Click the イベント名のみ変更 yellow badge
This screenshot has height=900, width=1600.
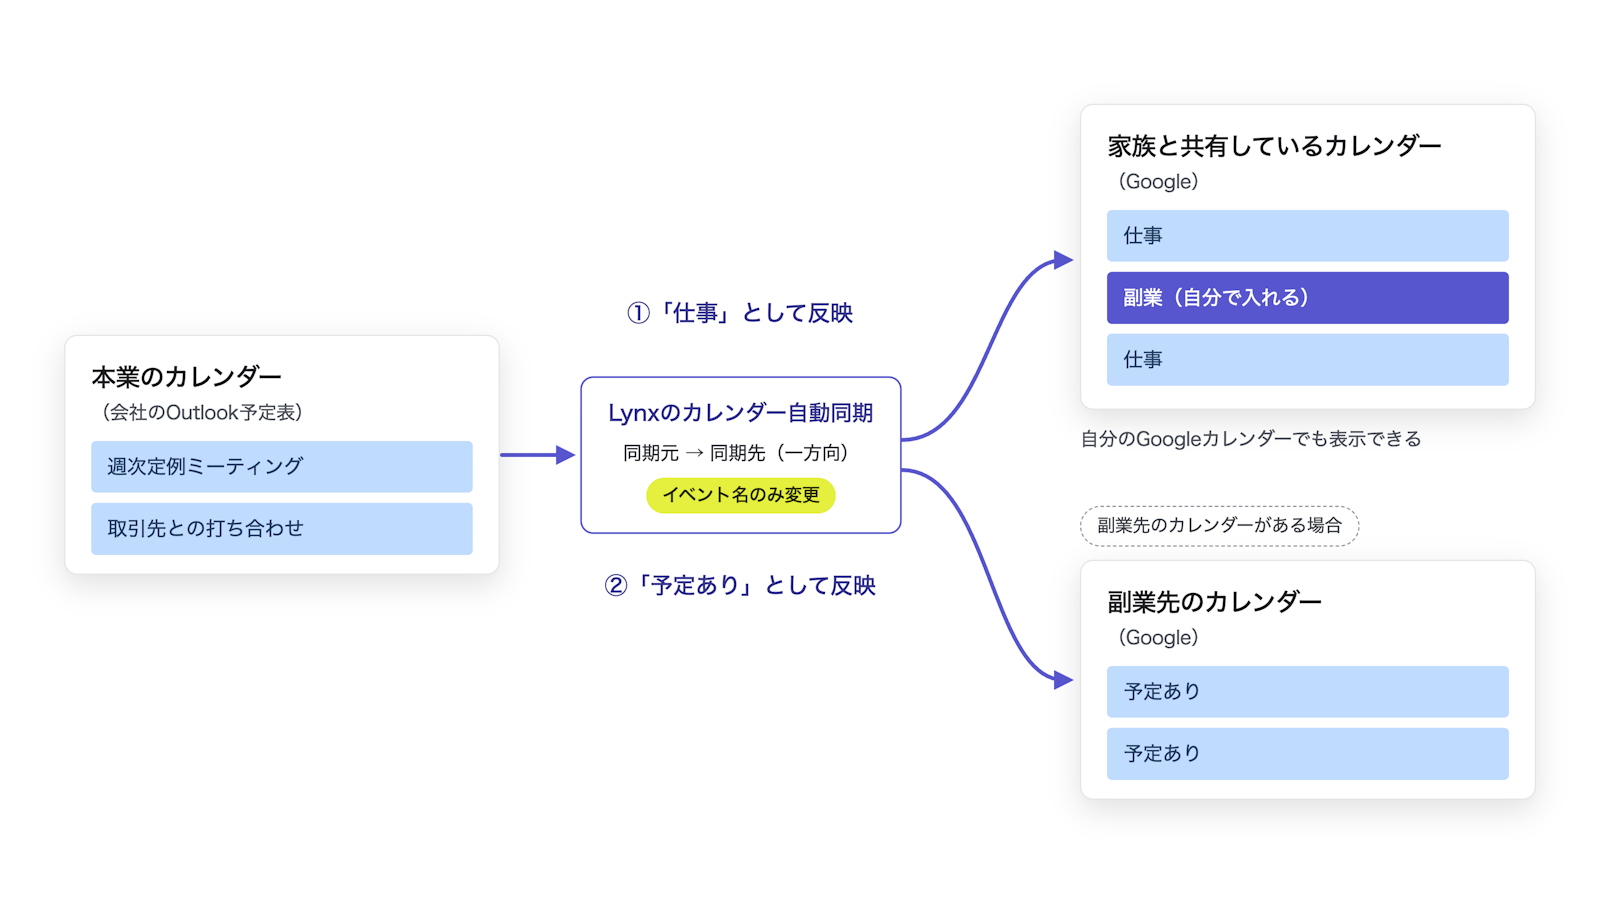pos(740,495)
